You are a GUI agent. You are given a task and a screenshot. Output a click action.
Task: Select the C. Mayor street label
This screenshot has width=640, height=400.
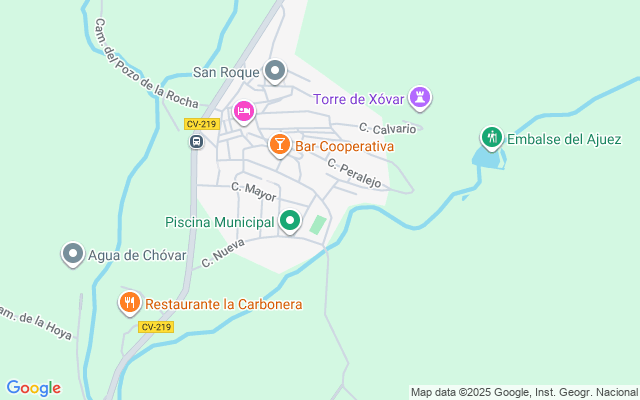[254, 191]
